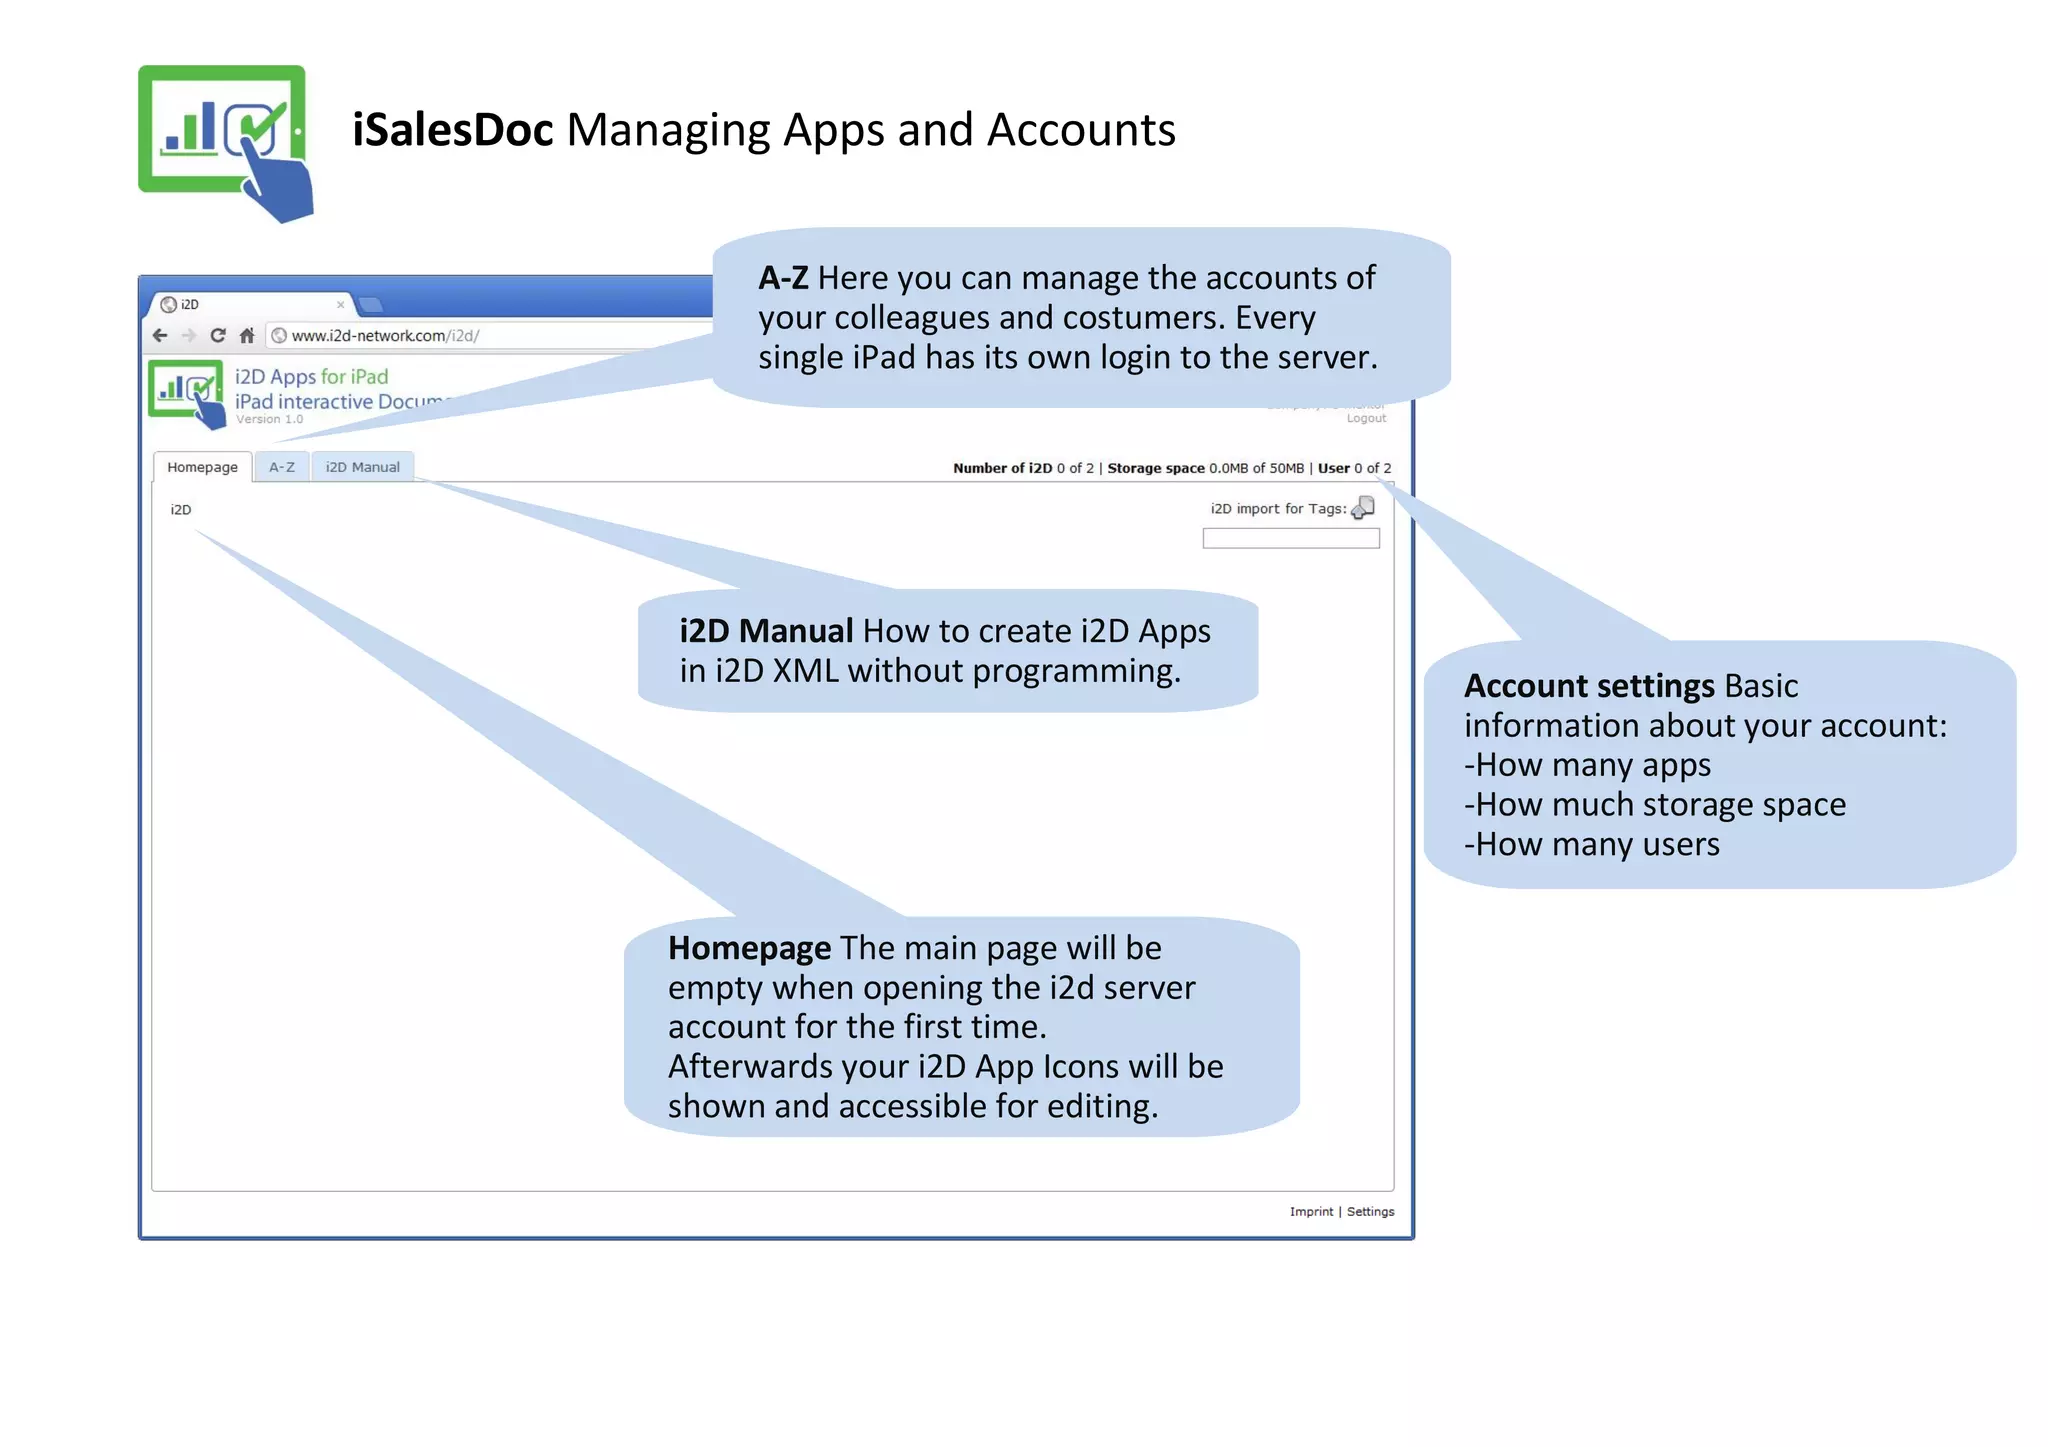Close the i2D browser tab
The height and width of the screenshot is (1447, 2048).
pyautogui.click(x=340, y=305)
